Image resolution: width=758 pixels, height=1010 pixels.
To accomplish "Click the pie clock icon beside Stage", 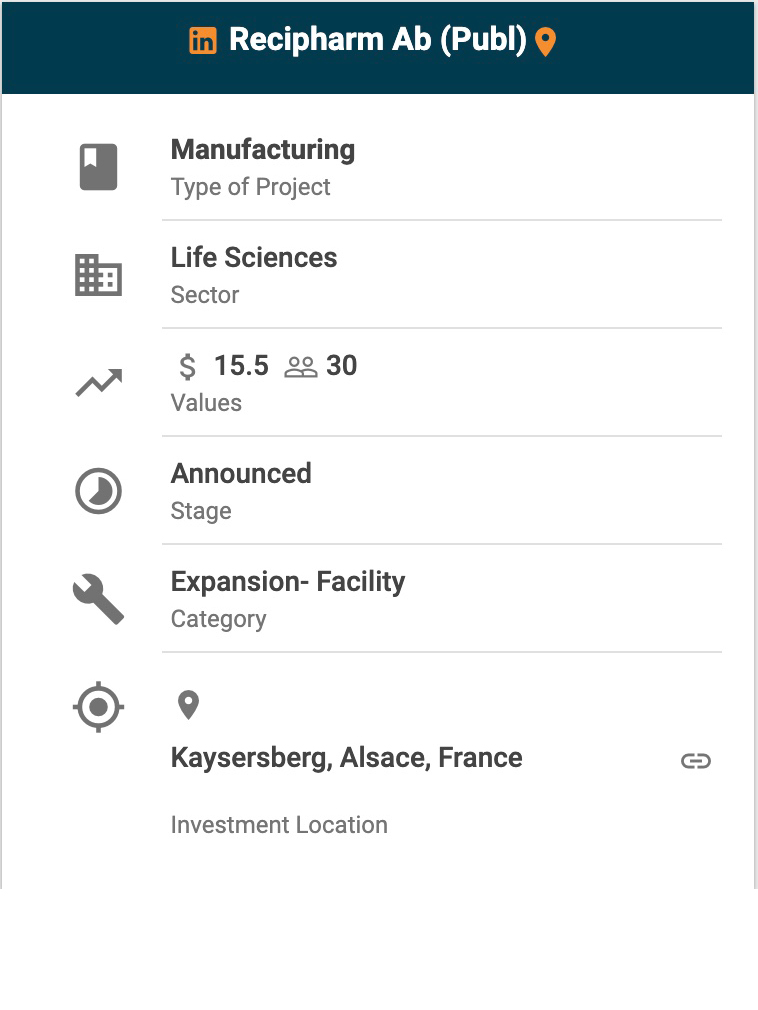I will point(98,492).
